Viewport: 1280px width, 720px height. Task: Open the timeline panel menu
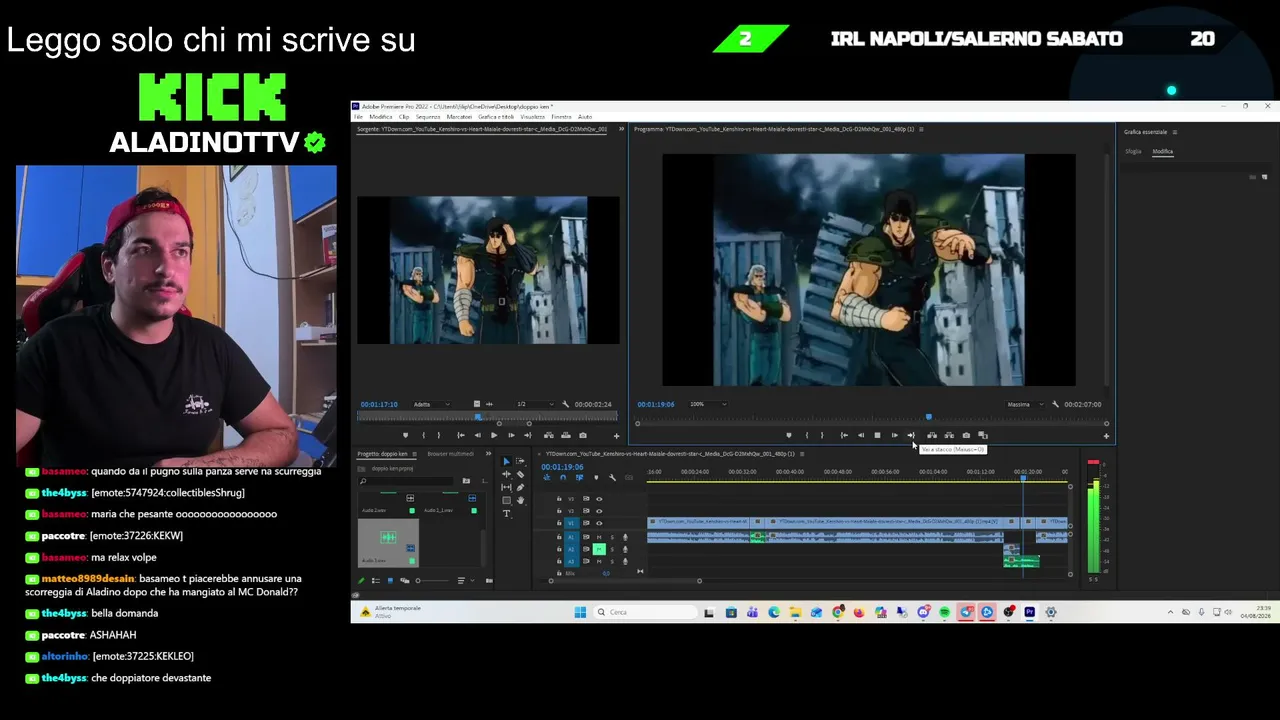click(x=802, y=454)
